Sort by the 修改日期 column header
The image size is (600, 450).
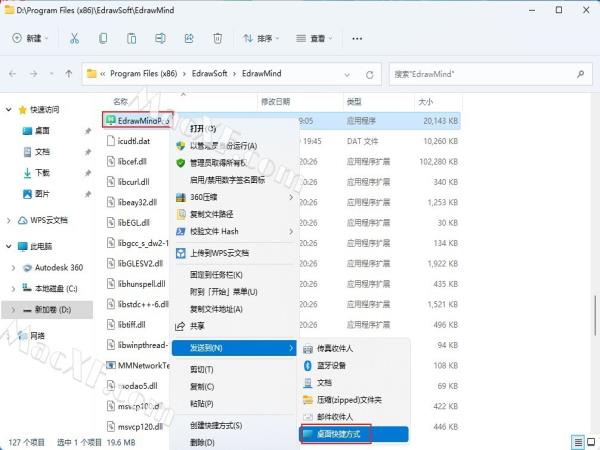(x=275, y=101)
